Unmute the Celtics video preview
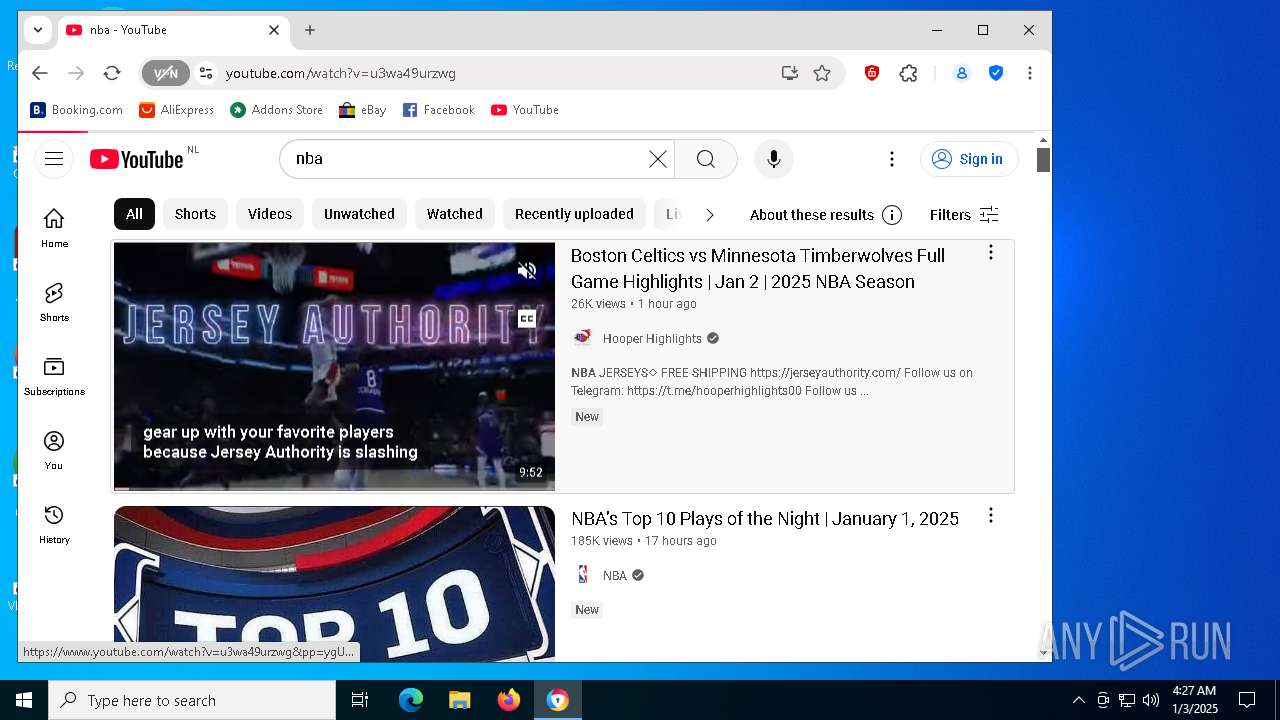This screenshot has height=720, width=1280. pyautogui.click(x=527, y=270)
